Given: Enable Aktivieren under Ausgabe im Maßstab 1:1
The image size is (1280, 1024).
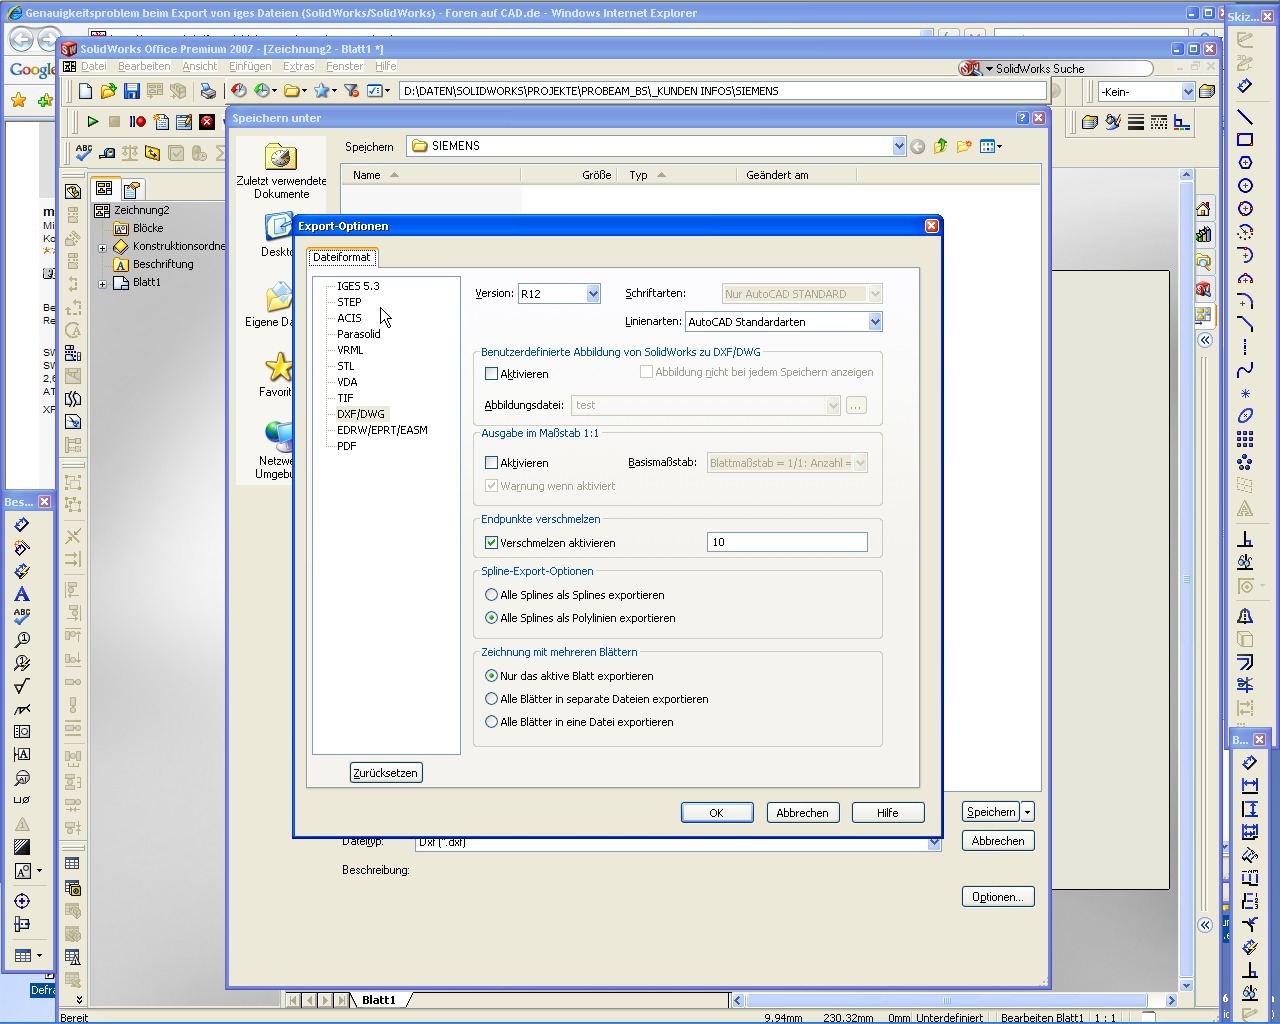Looking at the screenshot, I should pos(491,463).
